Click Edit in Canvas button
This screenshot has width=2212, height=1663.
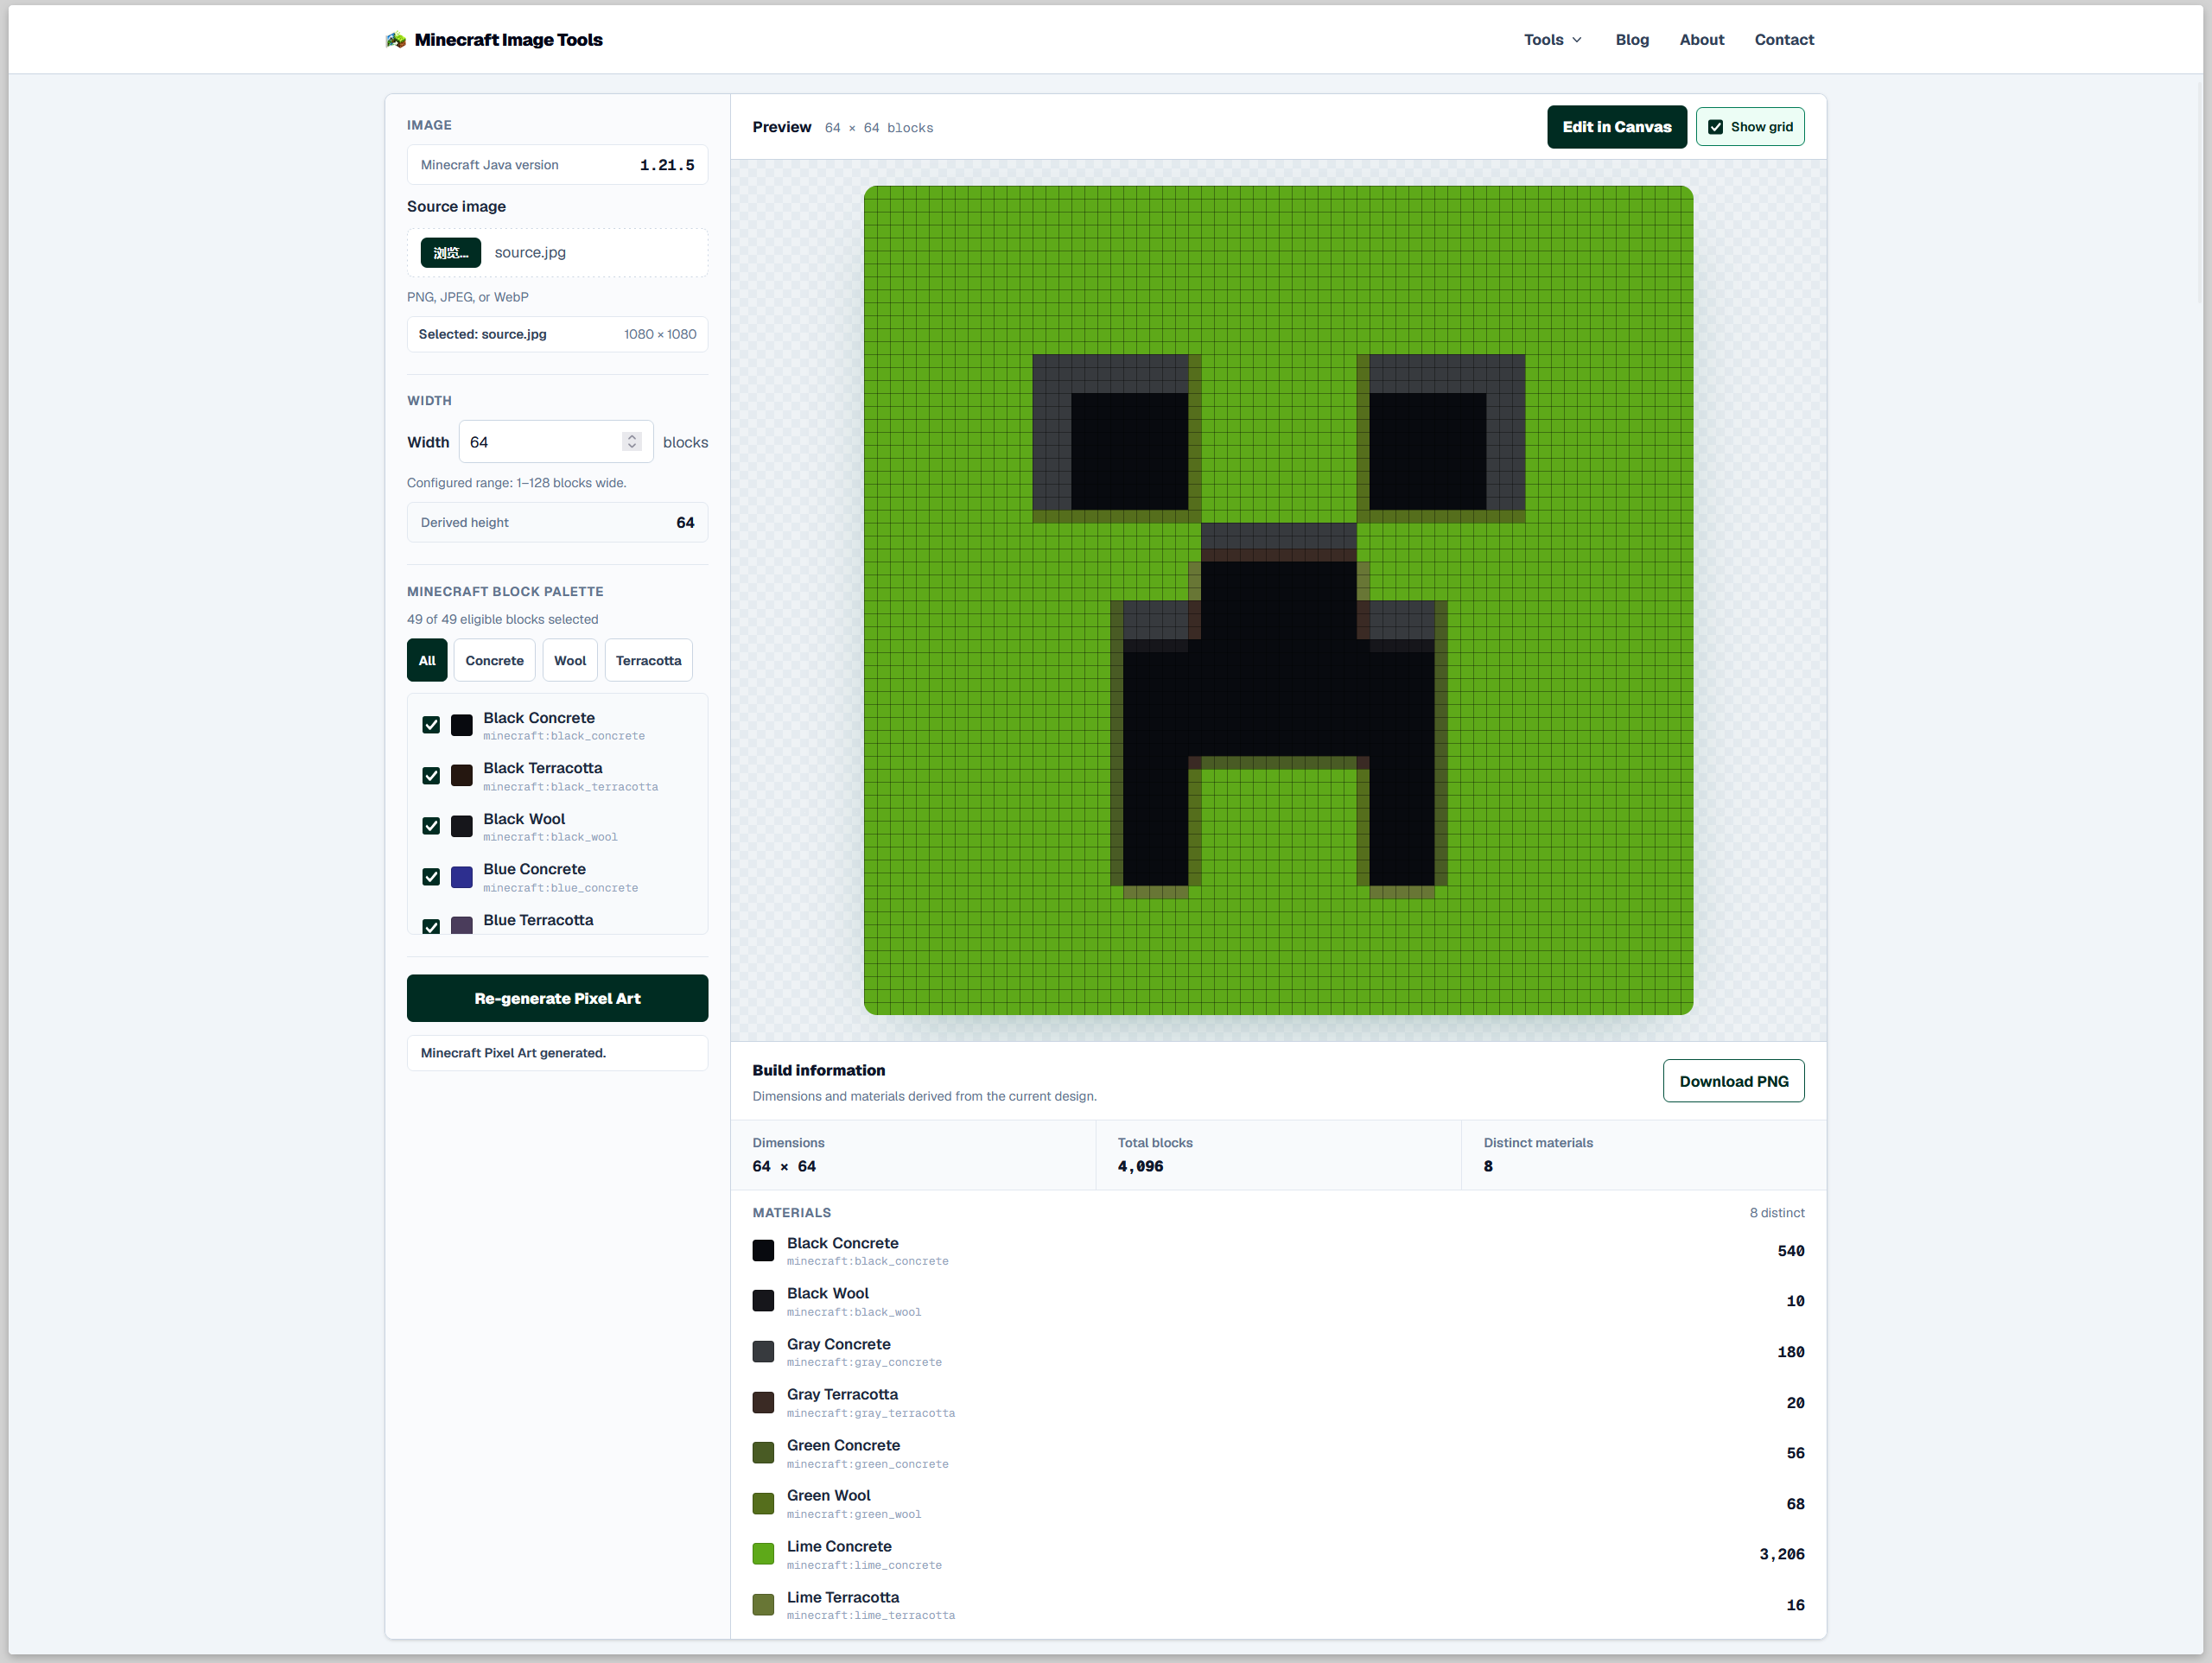coord(1616,127)
